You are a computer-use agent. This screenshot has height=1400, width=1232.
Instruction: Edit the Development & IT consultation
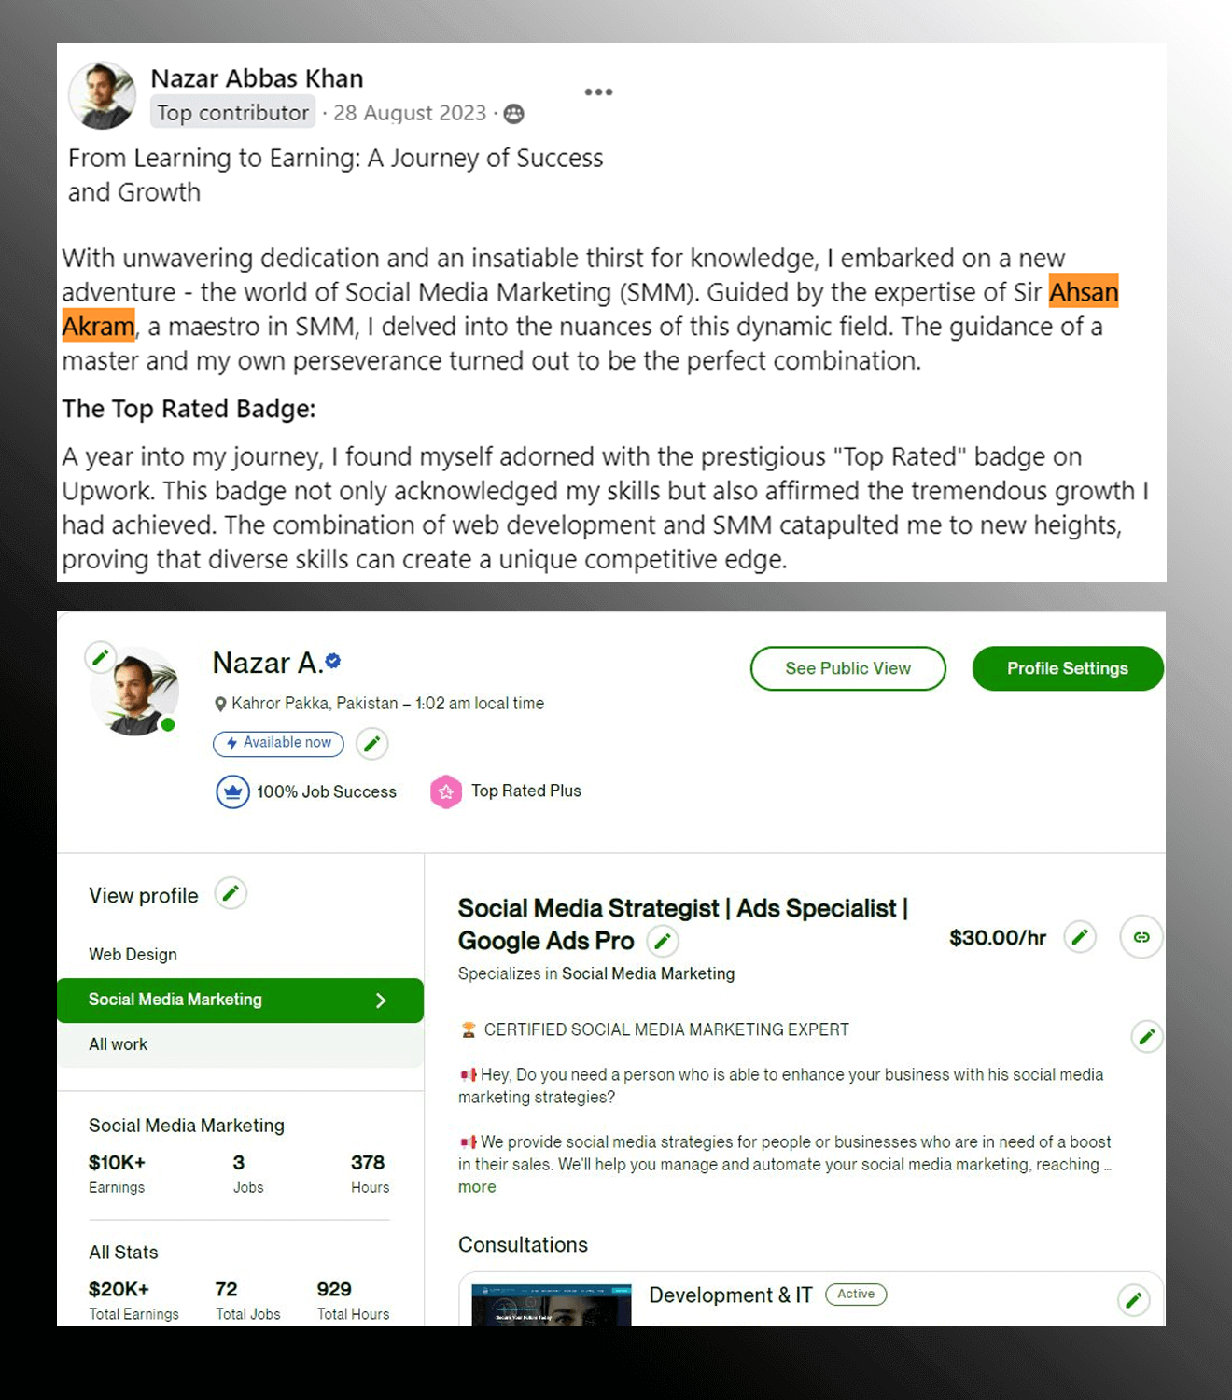click(1133, 1300)
